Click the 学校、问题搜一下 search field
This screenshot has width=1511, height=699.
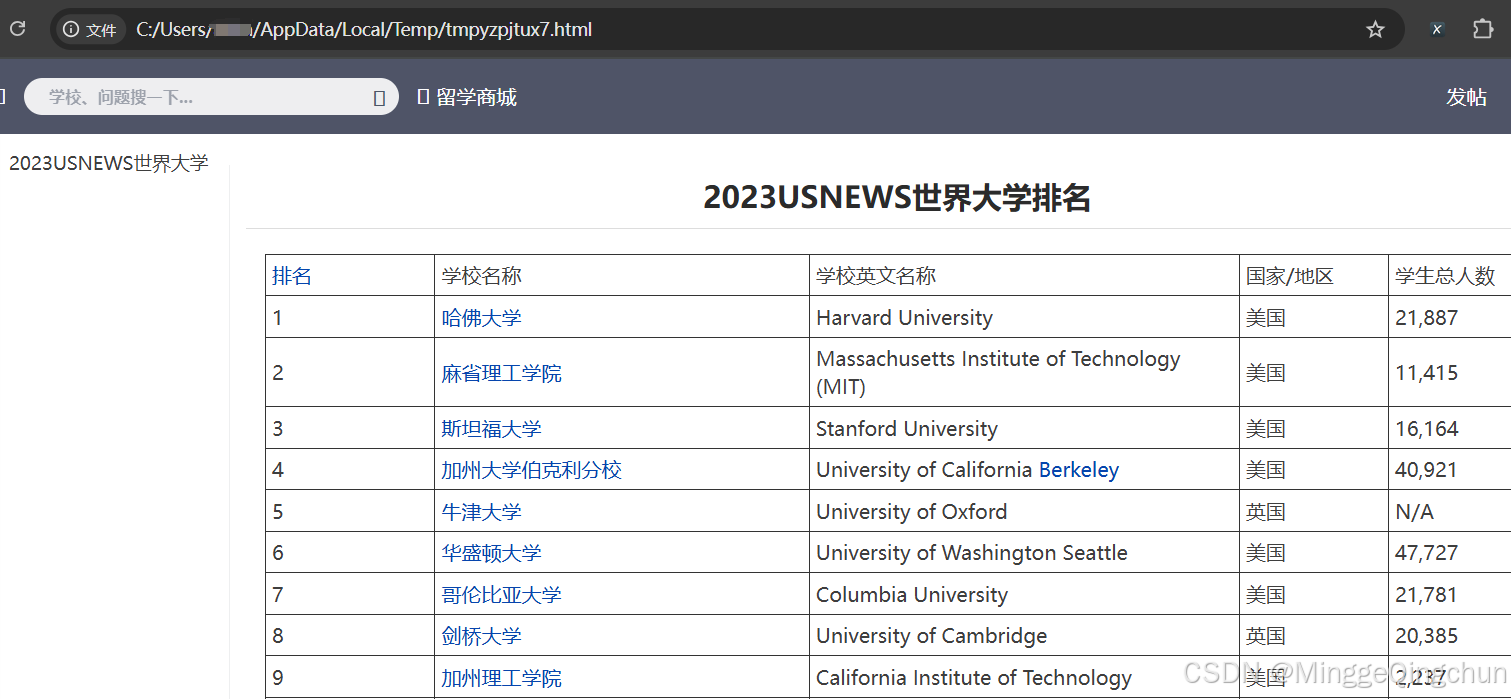pos(211,97)
